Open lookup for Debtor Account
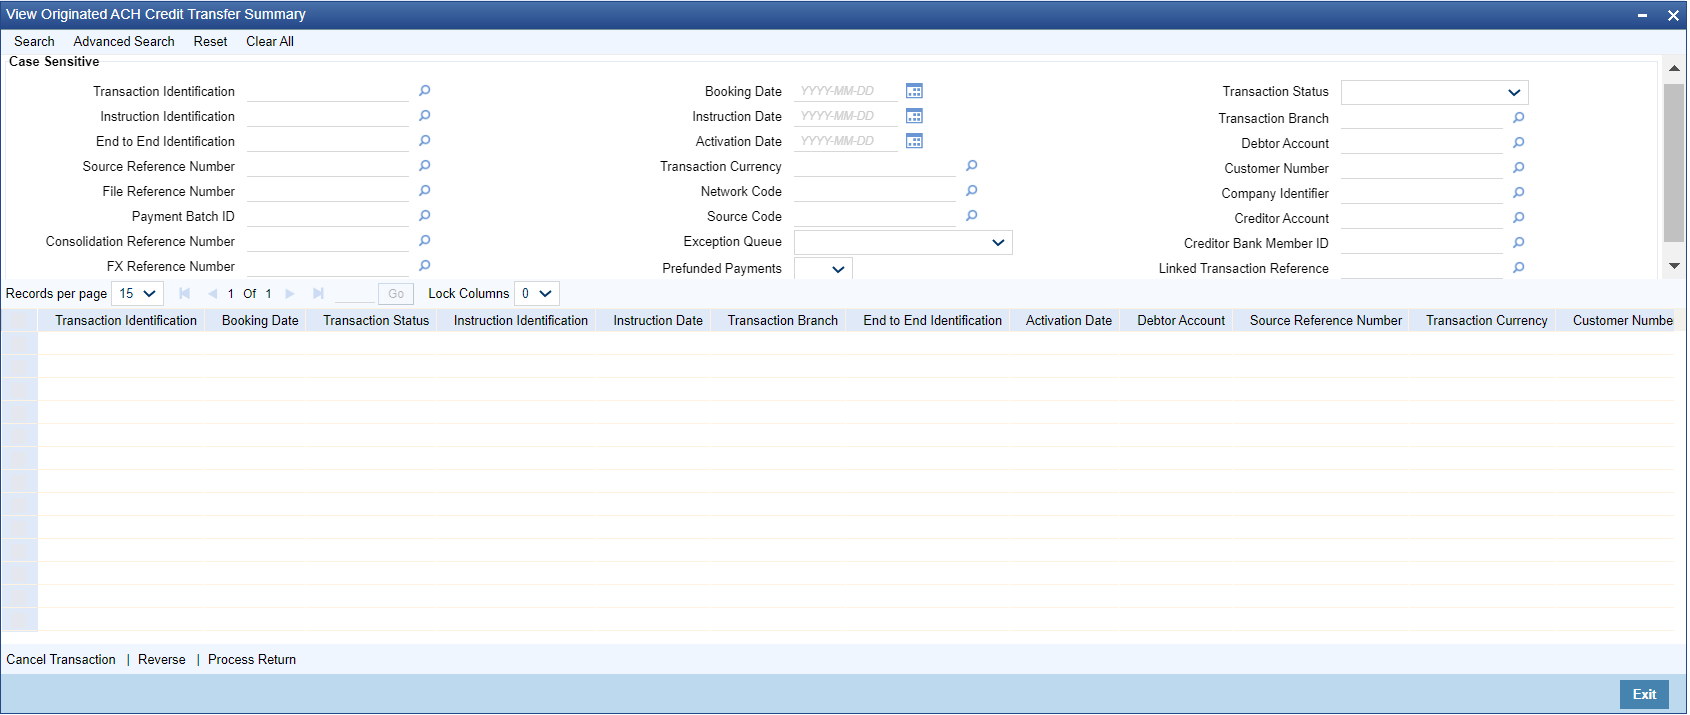This screenshot has width=1690, height=715. (1518, 143)
